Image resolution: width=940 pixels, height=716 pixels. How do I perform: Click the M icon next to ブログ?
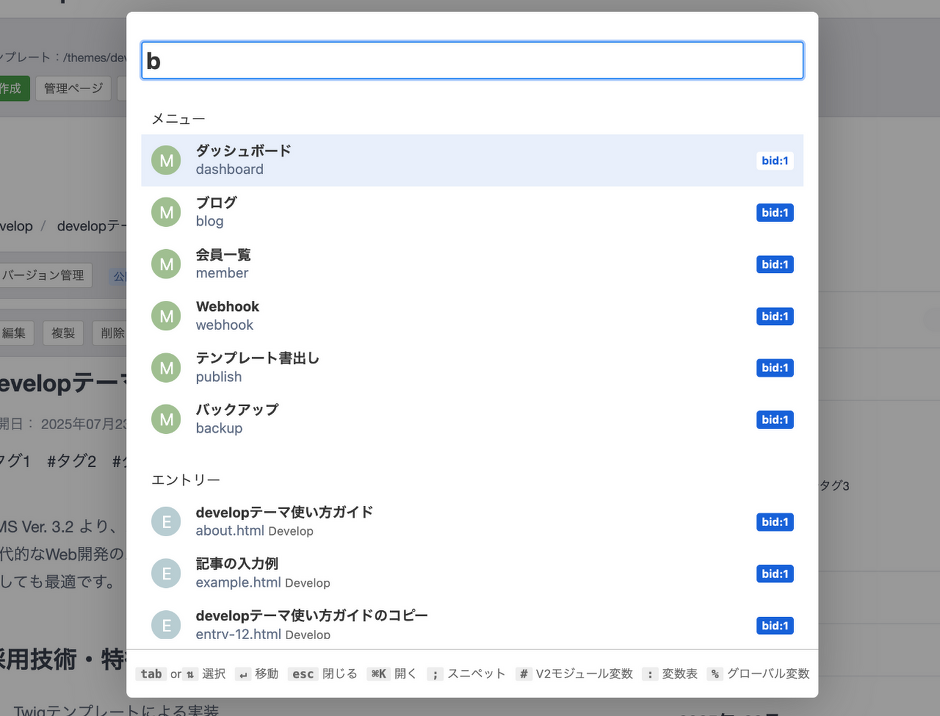[x=166, y=212]
